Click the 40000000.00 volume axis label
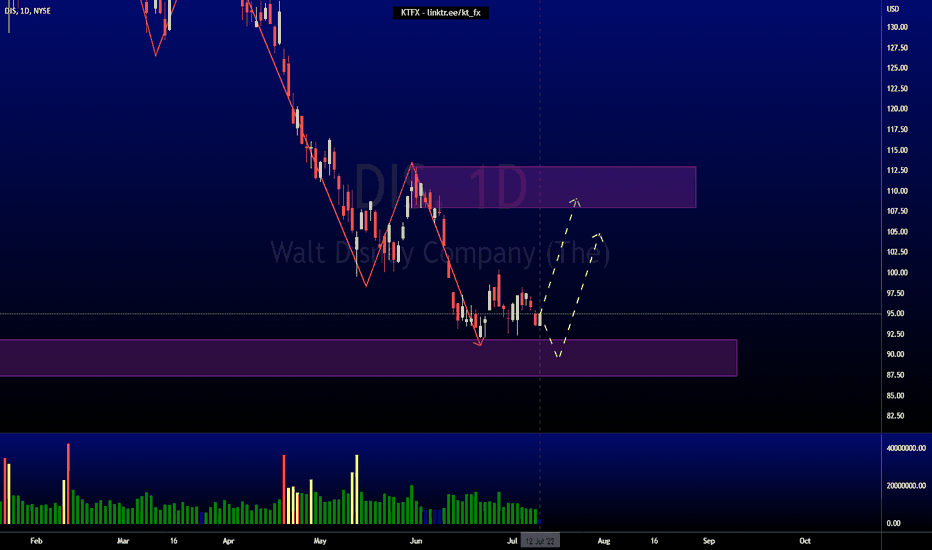The width and height of the screenshot is (932, 550). click(906, 448)
